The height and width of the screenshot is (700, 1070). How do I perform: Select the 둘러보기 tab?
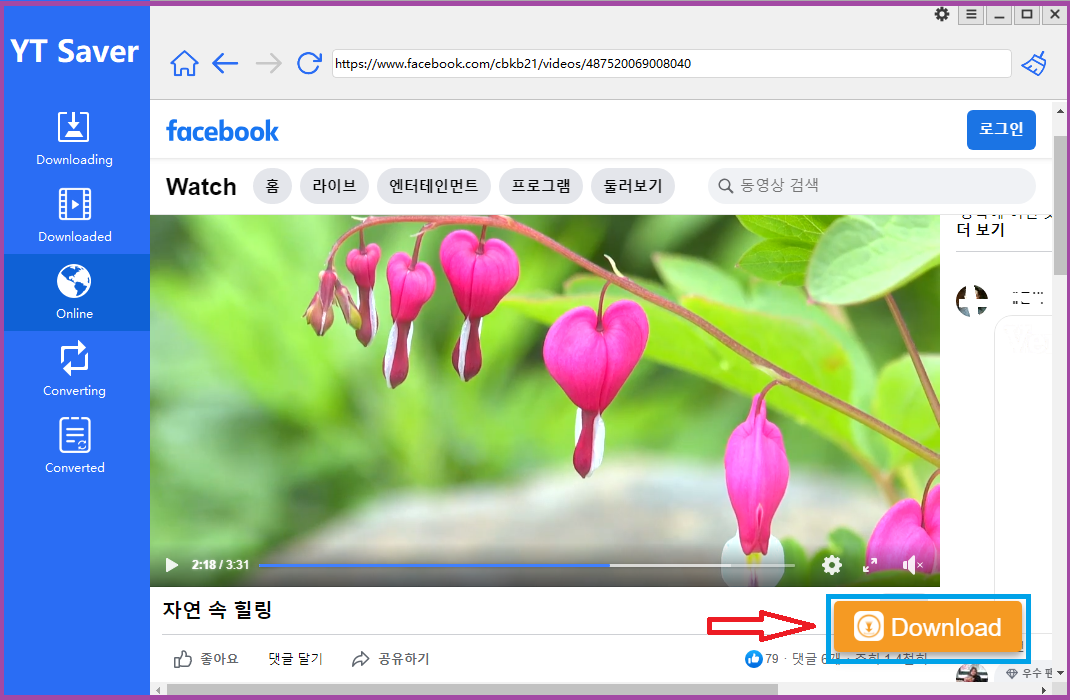click(633, 186)
